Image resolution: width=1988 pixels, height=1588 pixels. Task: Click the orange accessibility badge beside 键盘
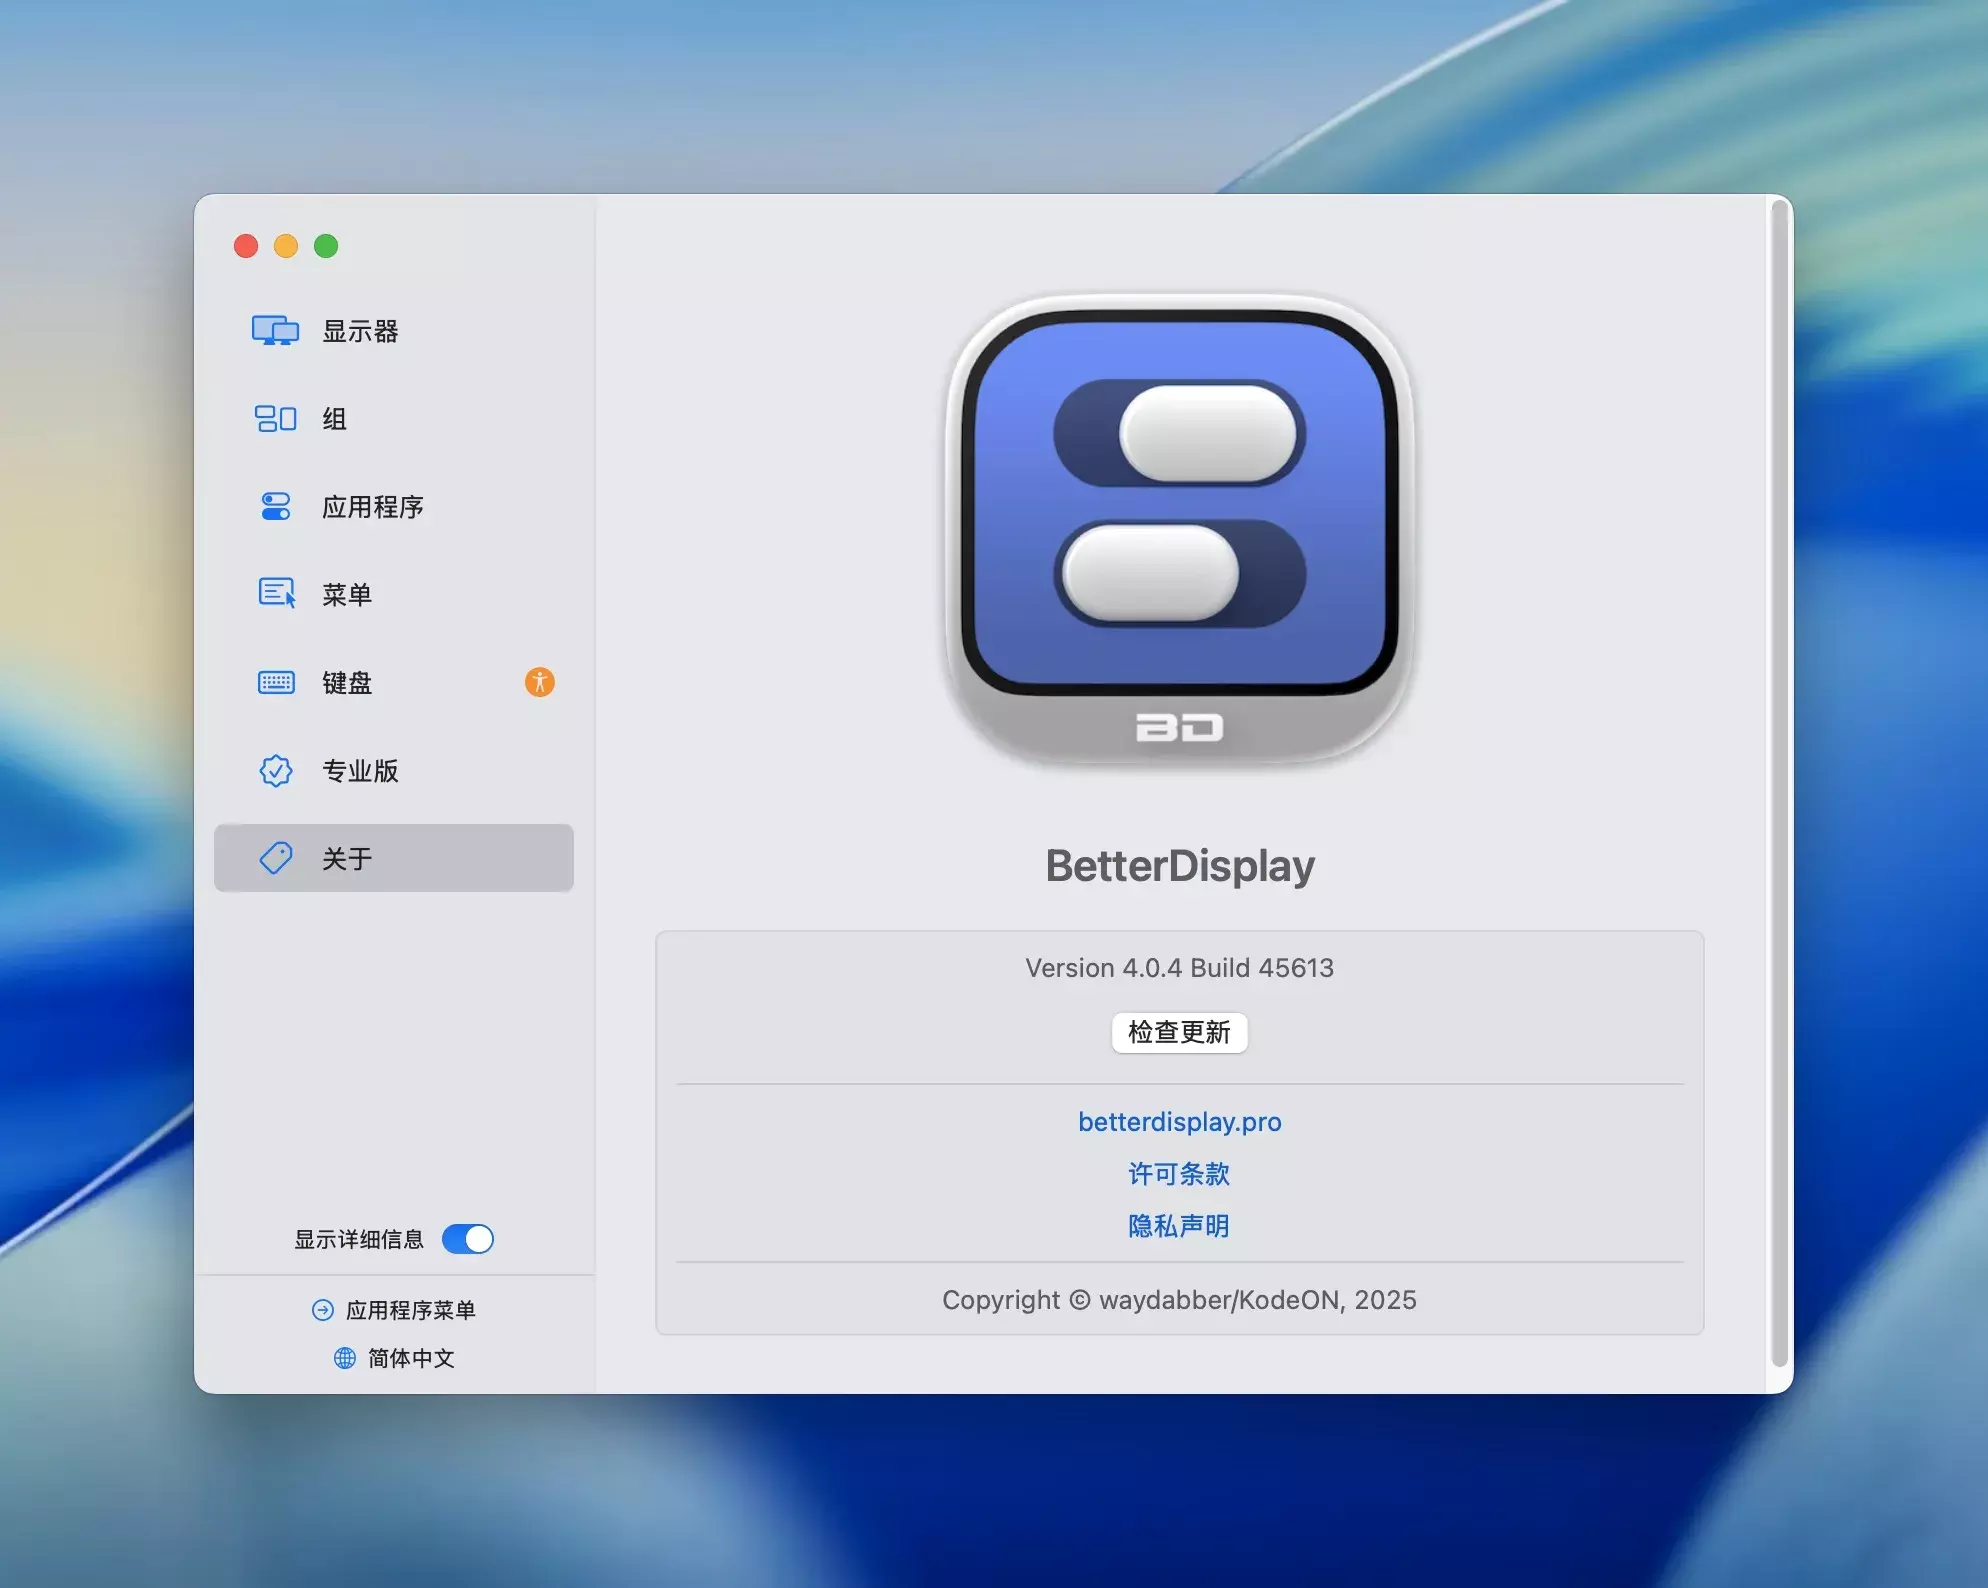coord(539,682)
